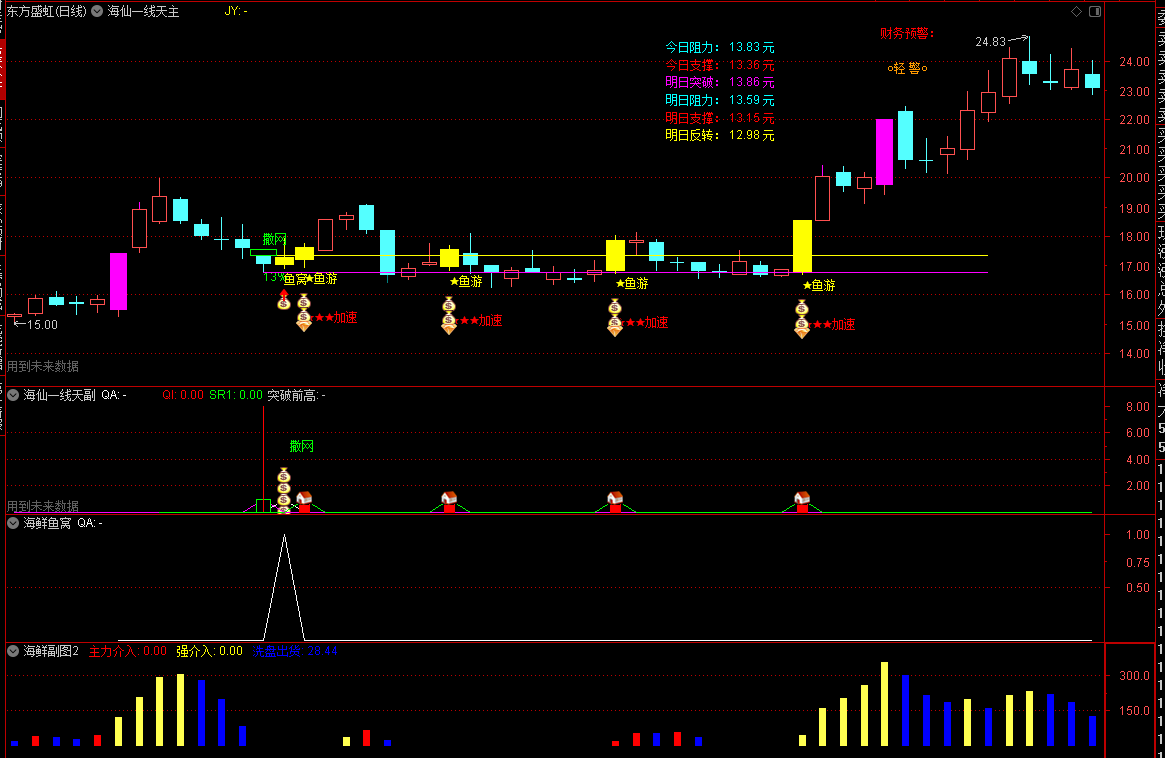The width and height of the screenshot is (1165, 758).
Task: Click the 20.00 price axis label
Action: 1135,178
